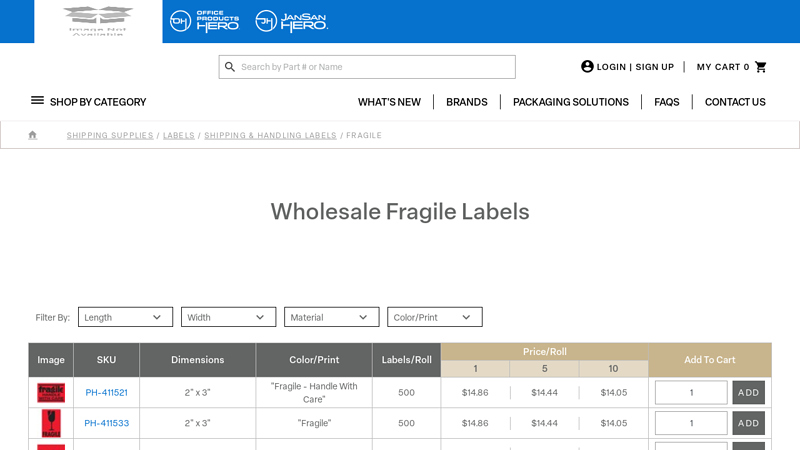
Task: Open the CONTACT US menu item
Action: click(735, 102)
